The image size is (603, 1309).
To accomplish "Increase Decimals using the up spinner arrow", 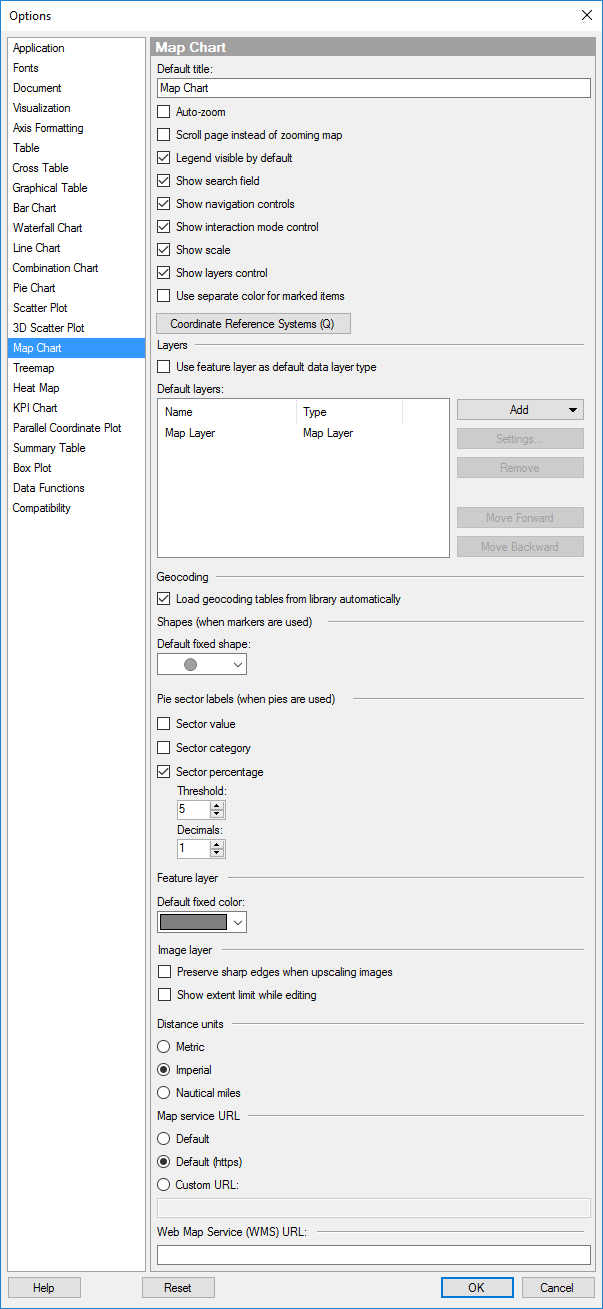I will (217, 844).
